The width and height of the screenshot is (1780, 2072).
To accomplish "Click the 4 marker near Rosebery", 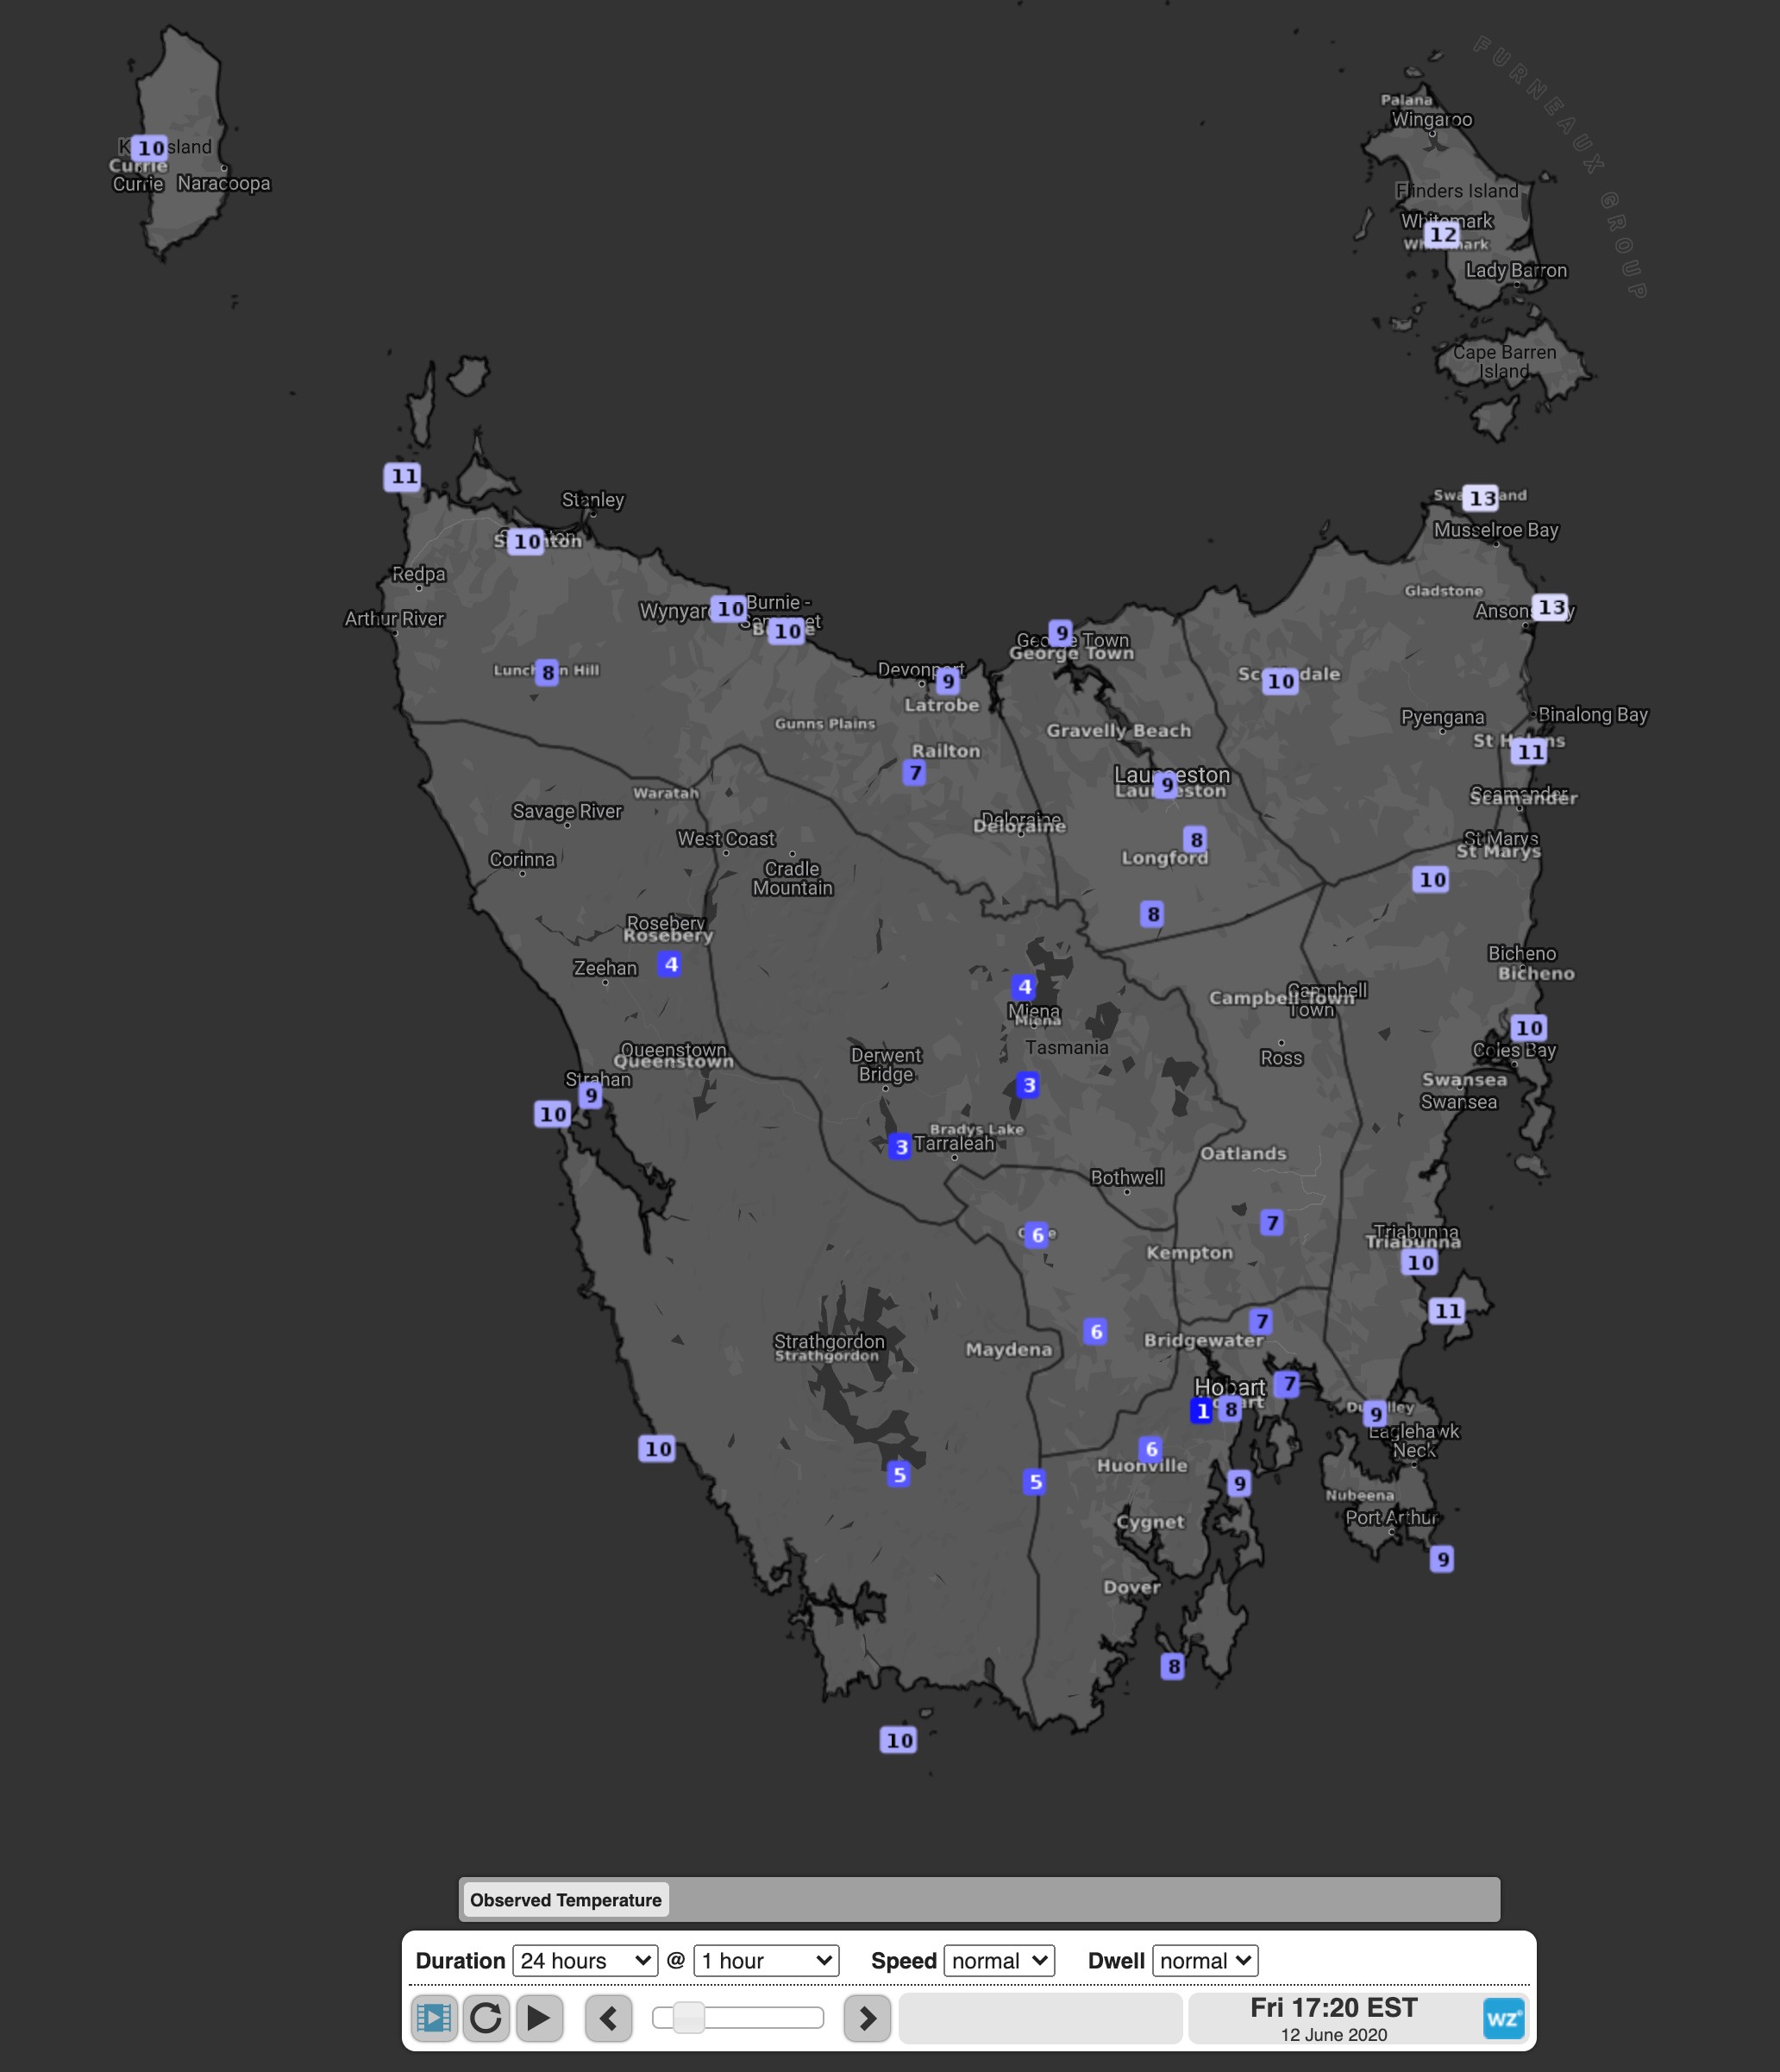I will point(671,964).
